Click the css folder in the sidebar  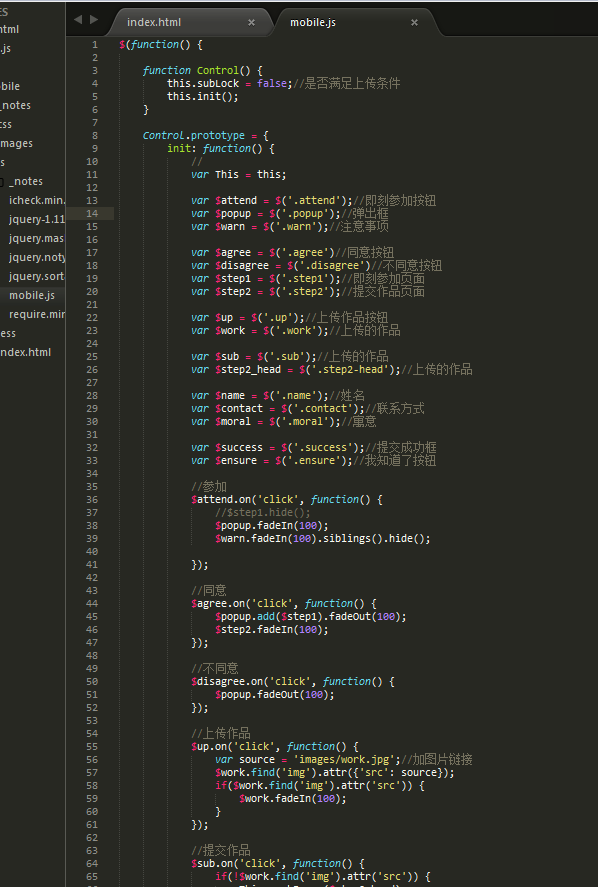6,124
